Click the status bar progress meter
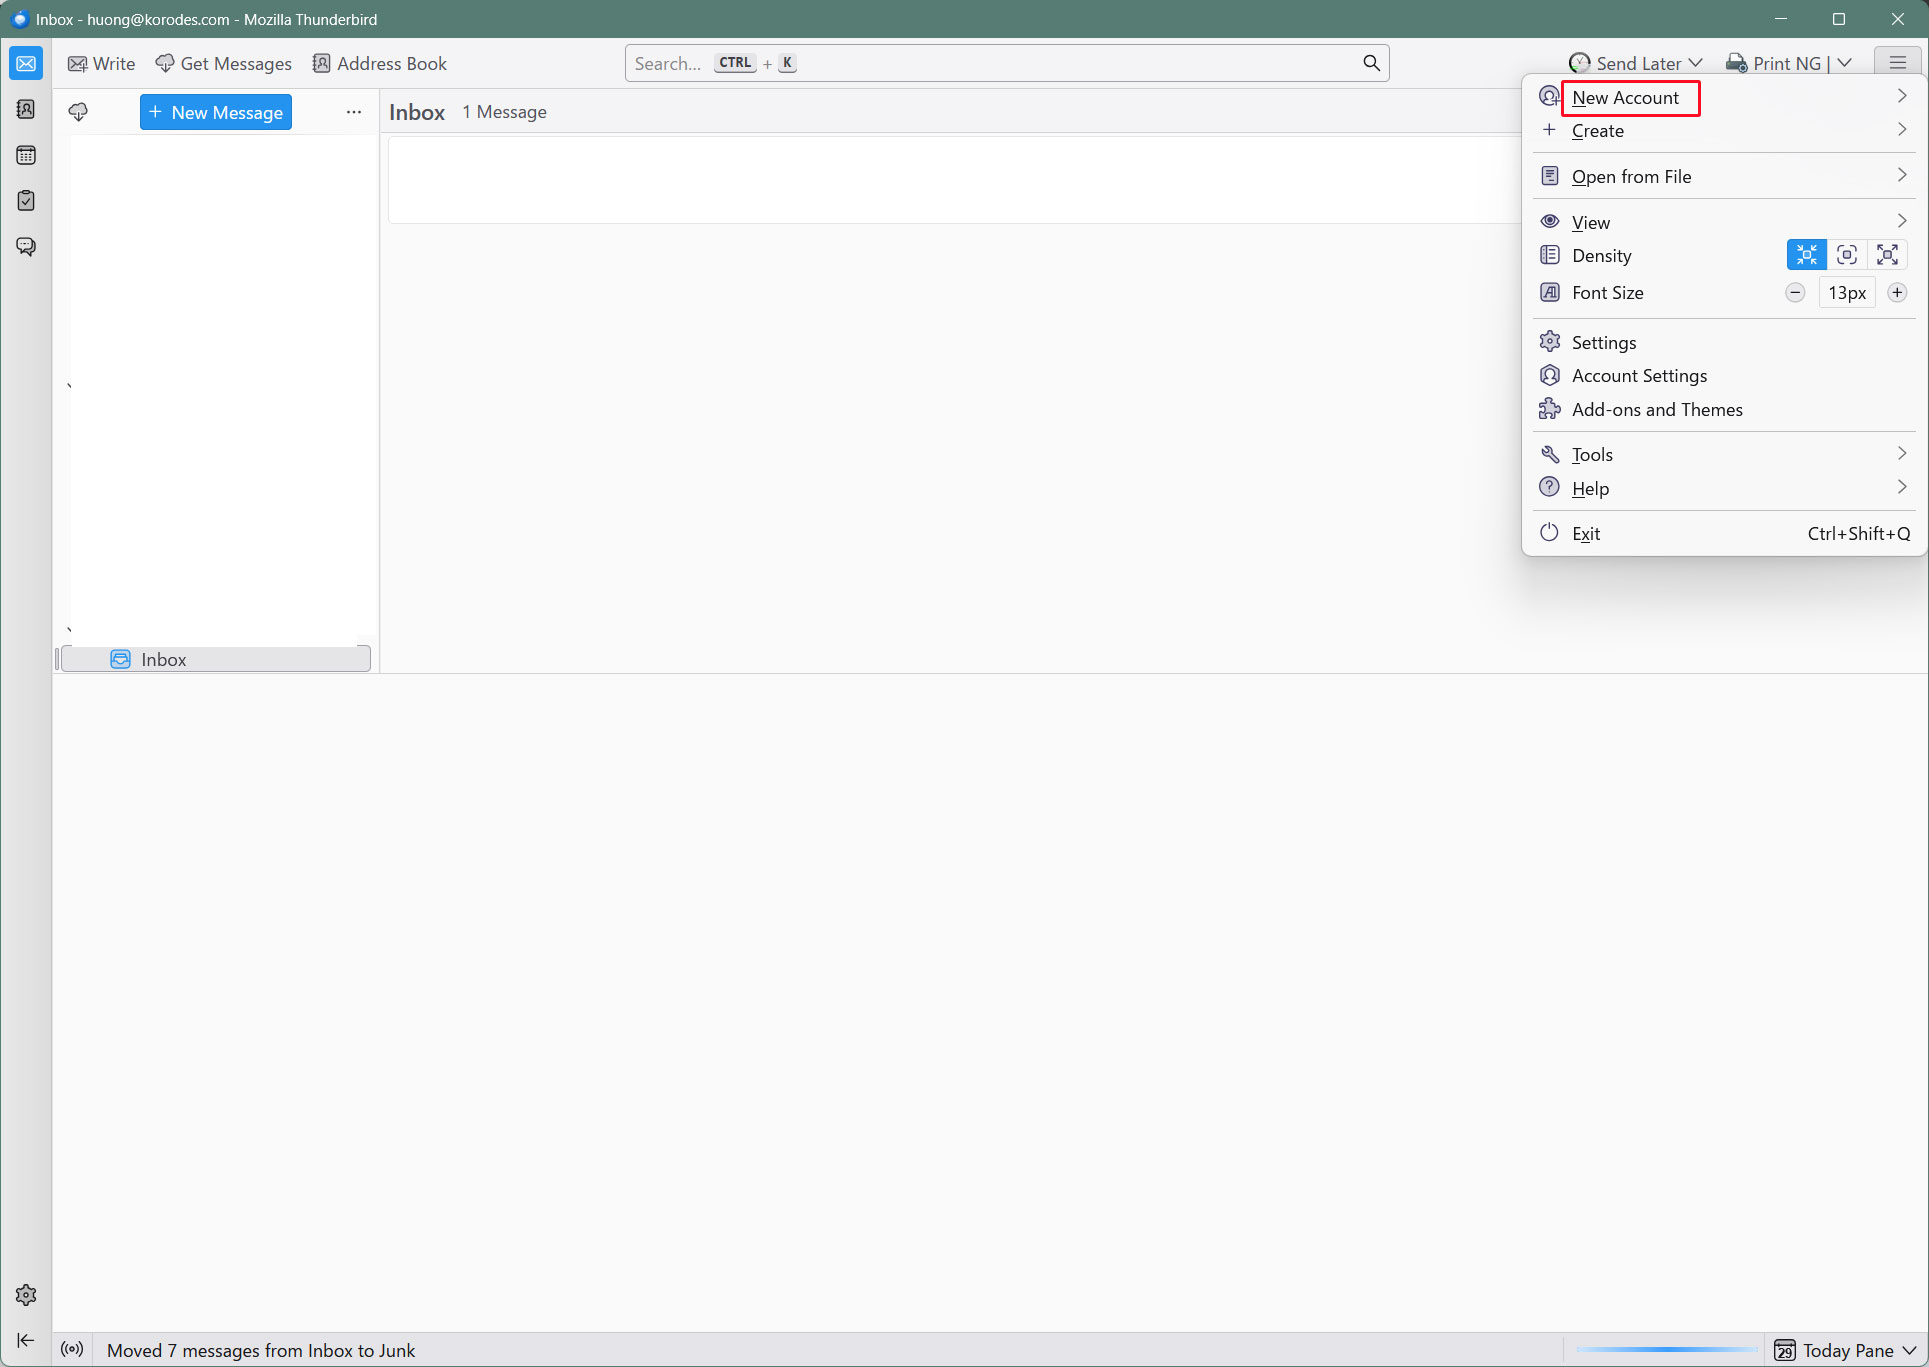This screenshot has height=1367, width=1929. 1667,1350
